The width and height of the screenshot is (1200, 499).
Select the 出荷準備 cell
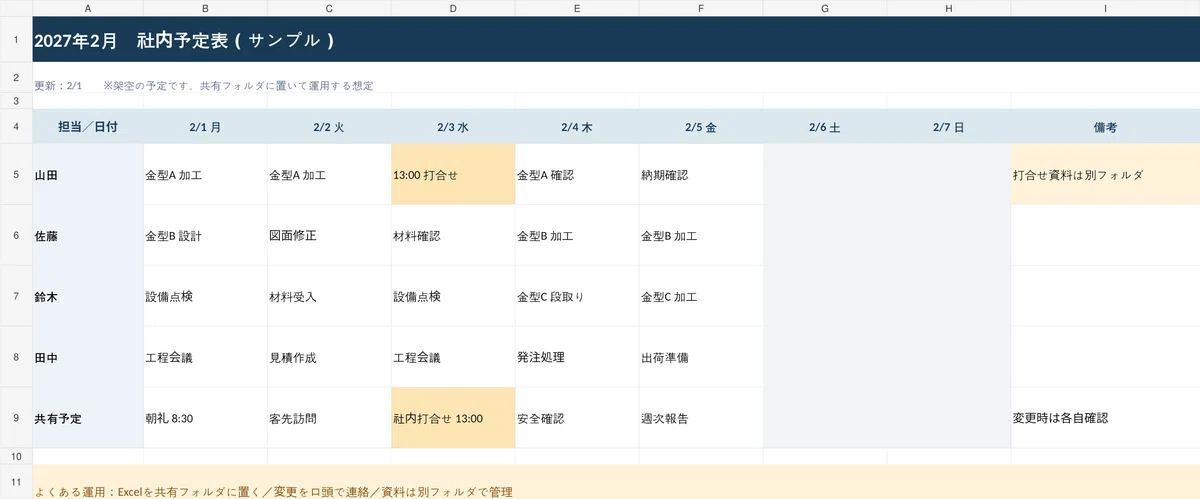[702, 357]
